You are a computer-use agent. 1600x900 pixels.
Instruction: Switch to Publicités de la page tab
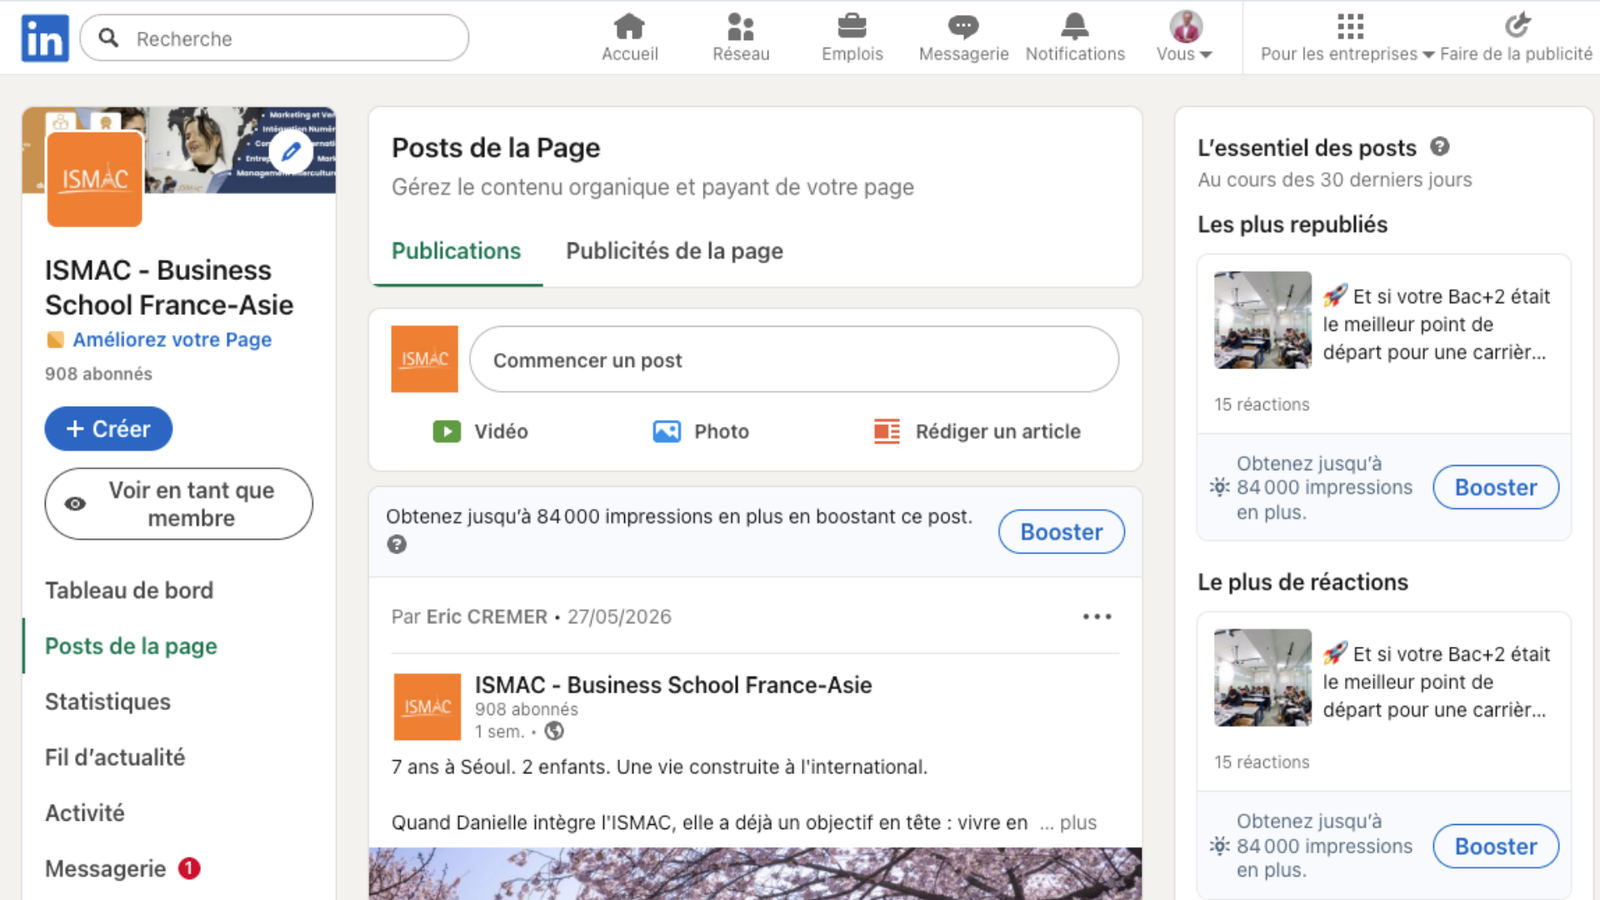(x=674, y=251)
